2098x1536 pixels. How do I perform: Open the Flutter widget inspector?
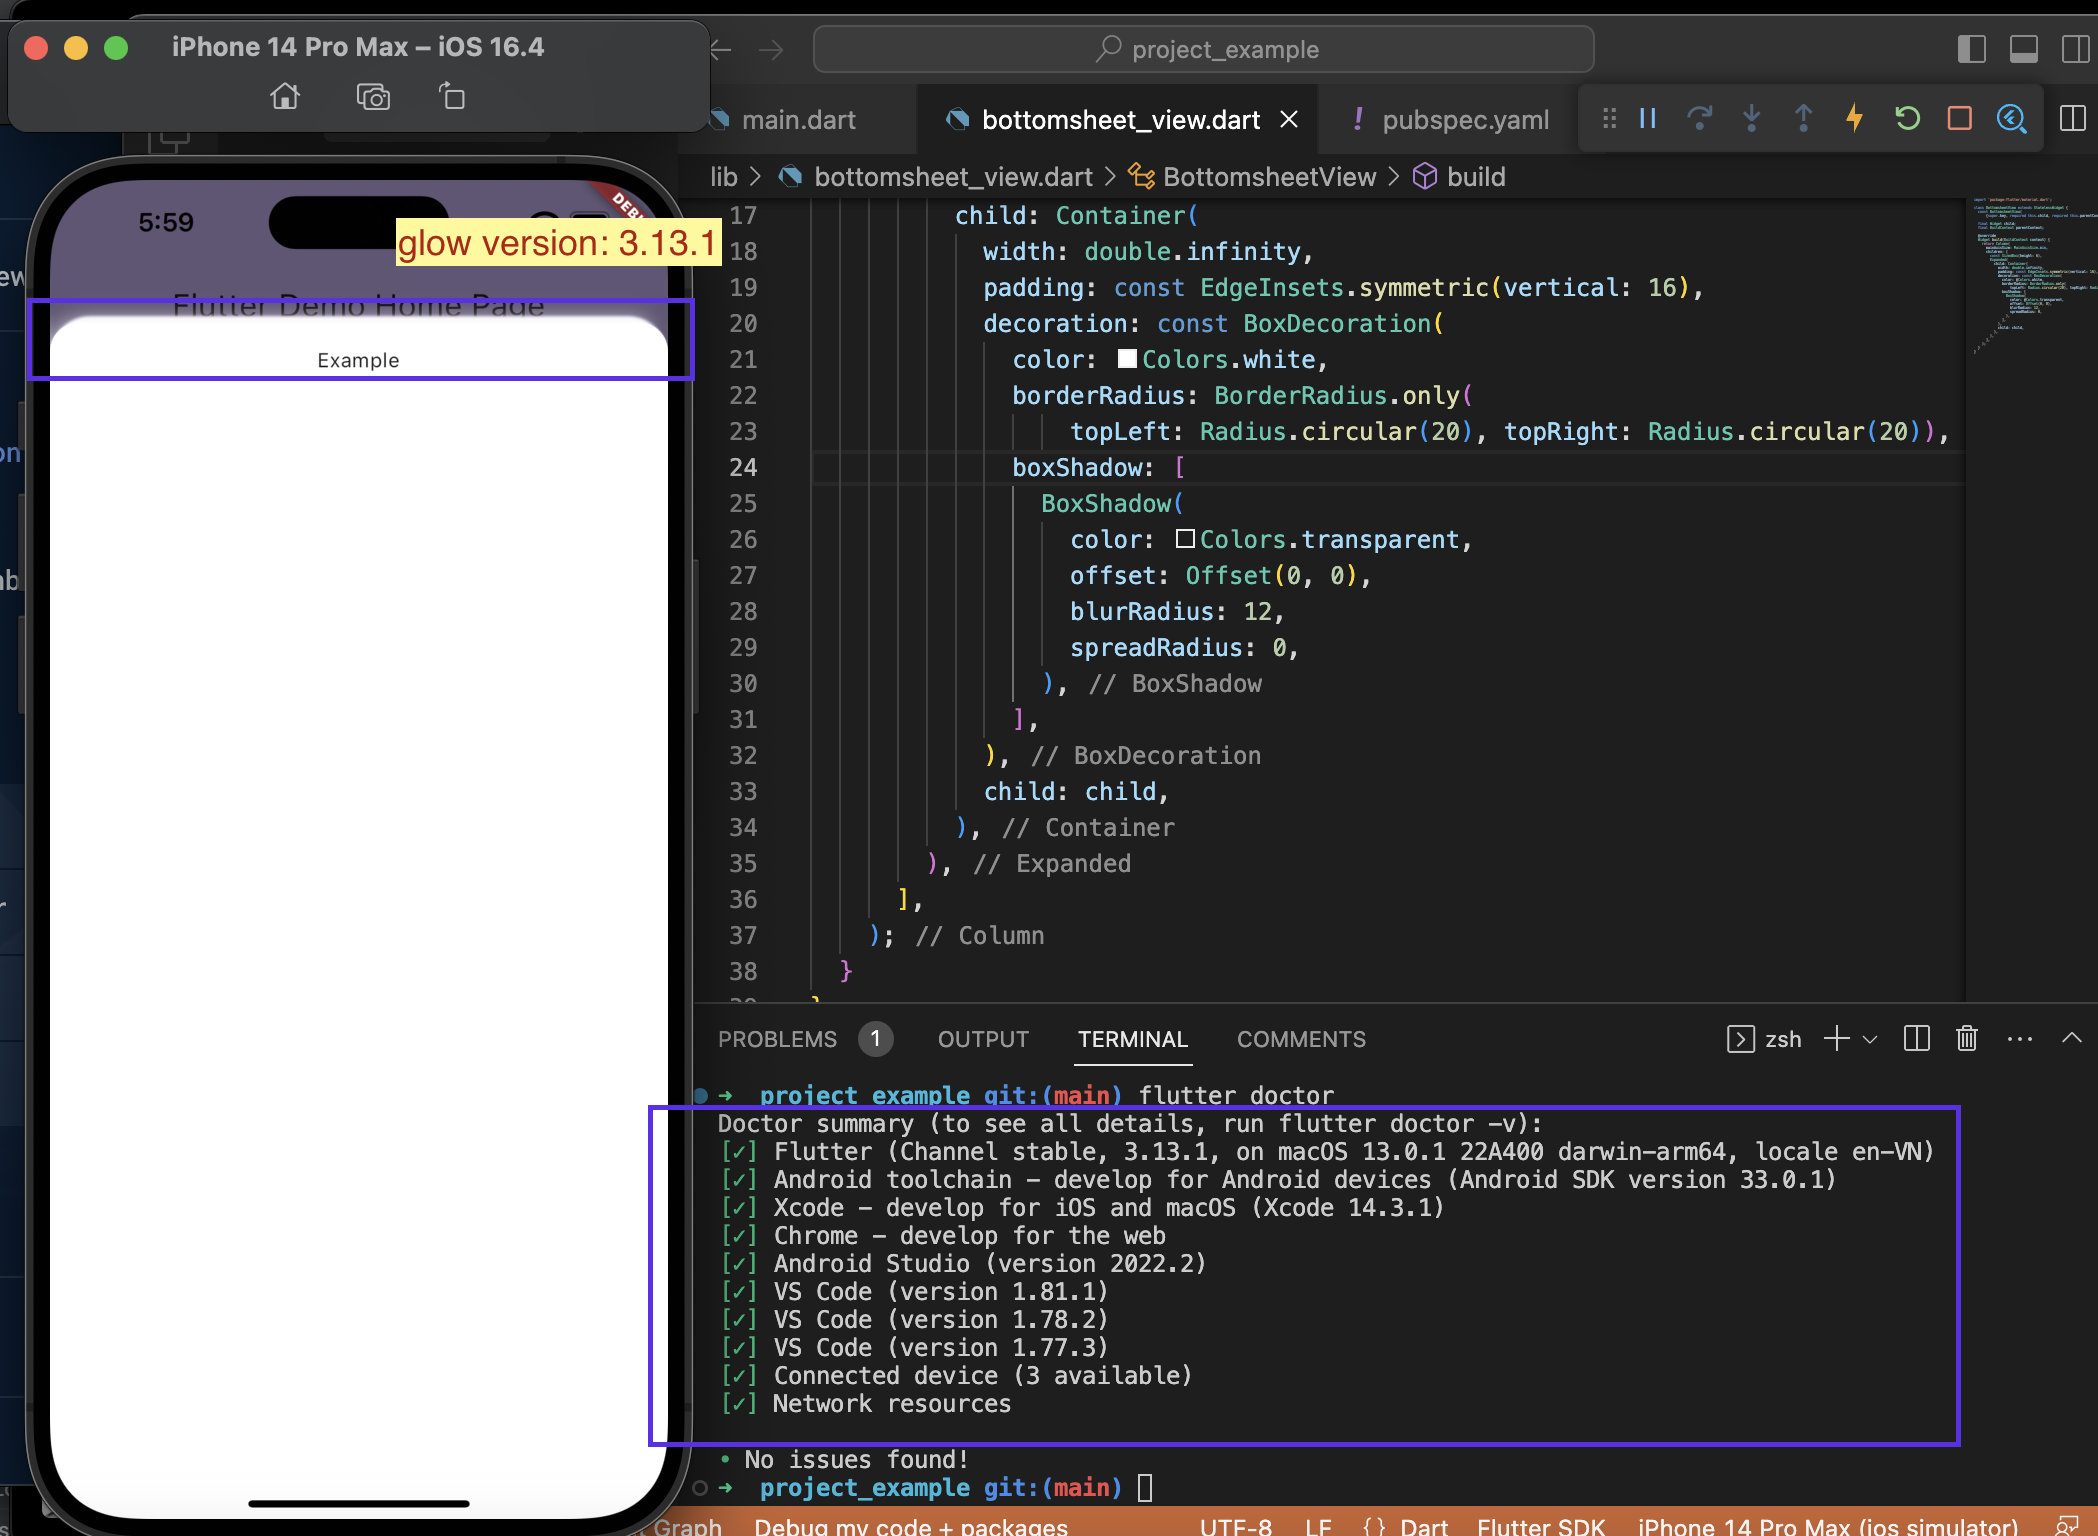pos(2013,119)
